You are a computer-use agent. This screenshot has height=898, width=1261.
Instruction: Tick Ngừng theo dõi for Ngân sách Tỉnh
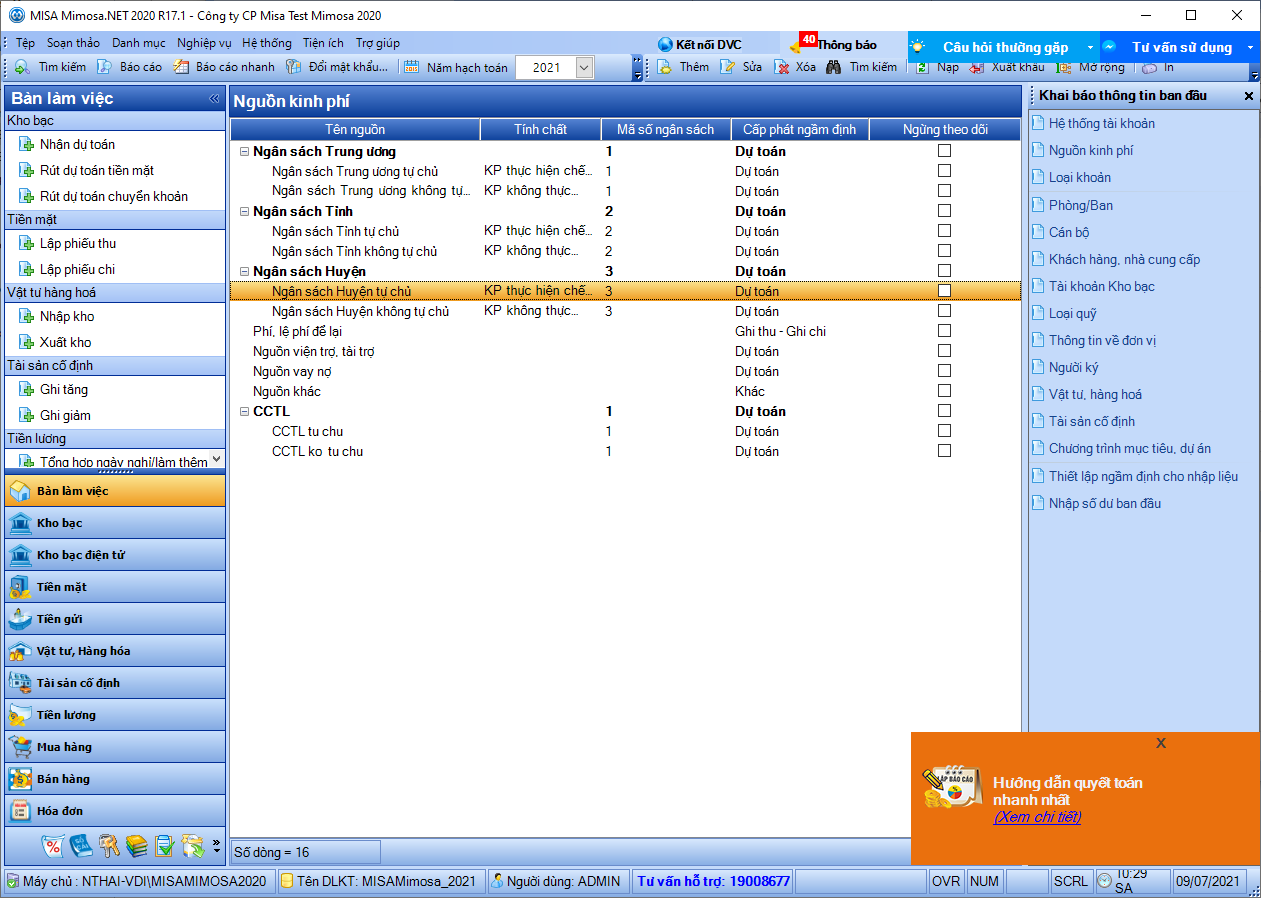coord(944,211)
